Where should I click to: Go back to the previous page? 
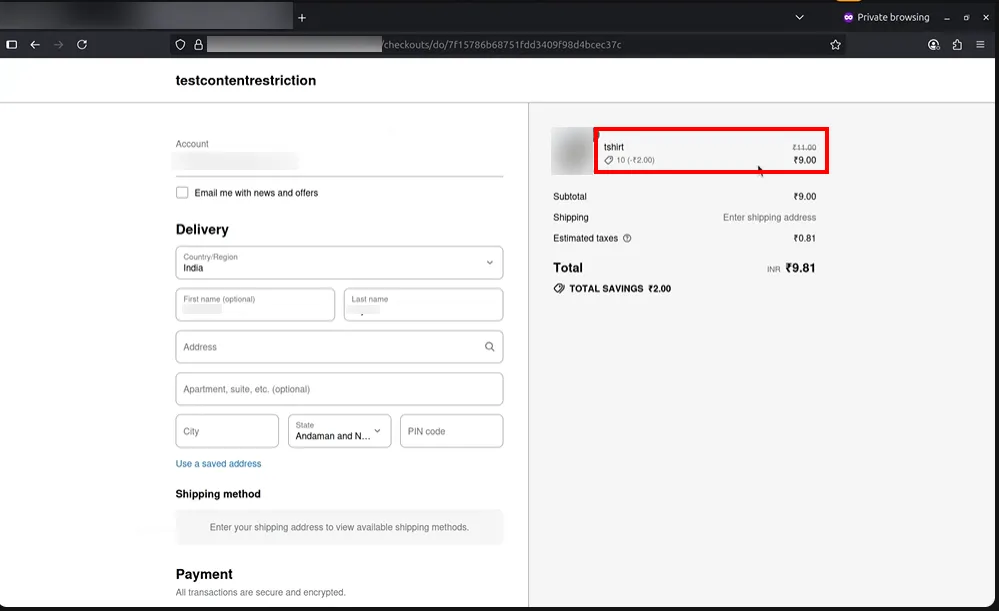(x=35, y=45)
